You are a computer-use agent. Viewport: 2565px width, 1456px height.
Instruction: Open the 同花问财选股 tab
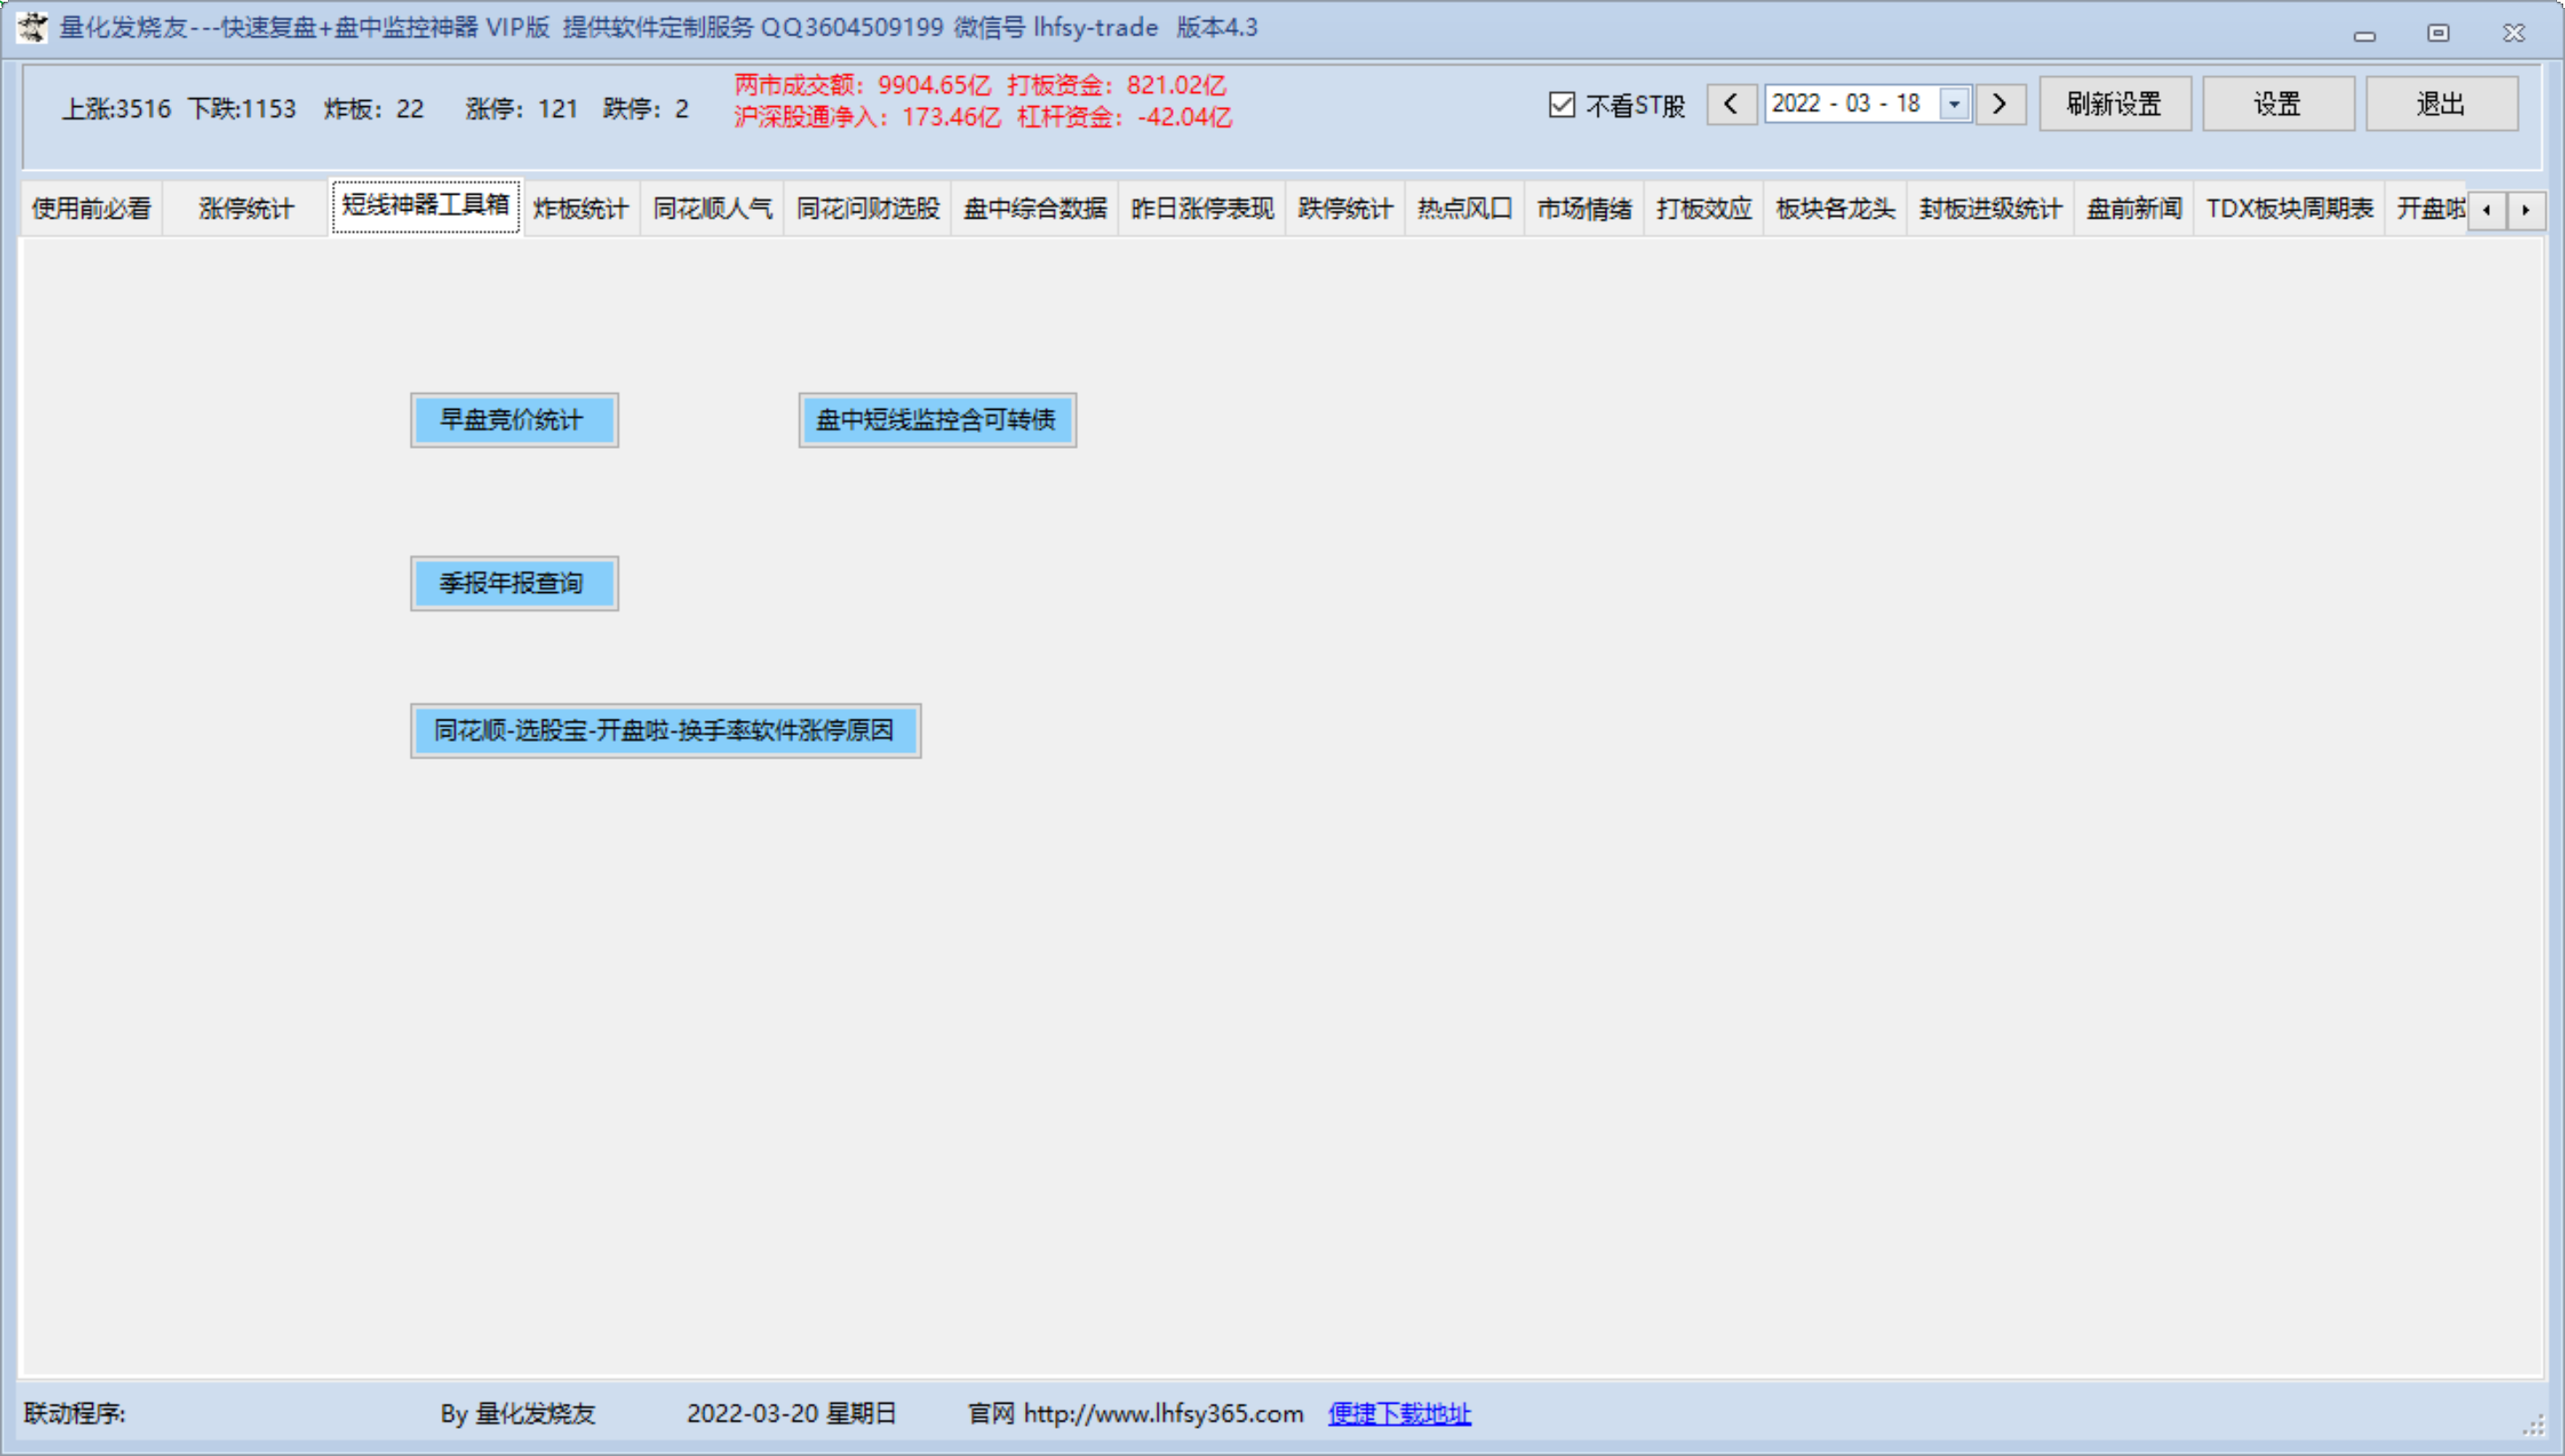[x=868, y=209]
